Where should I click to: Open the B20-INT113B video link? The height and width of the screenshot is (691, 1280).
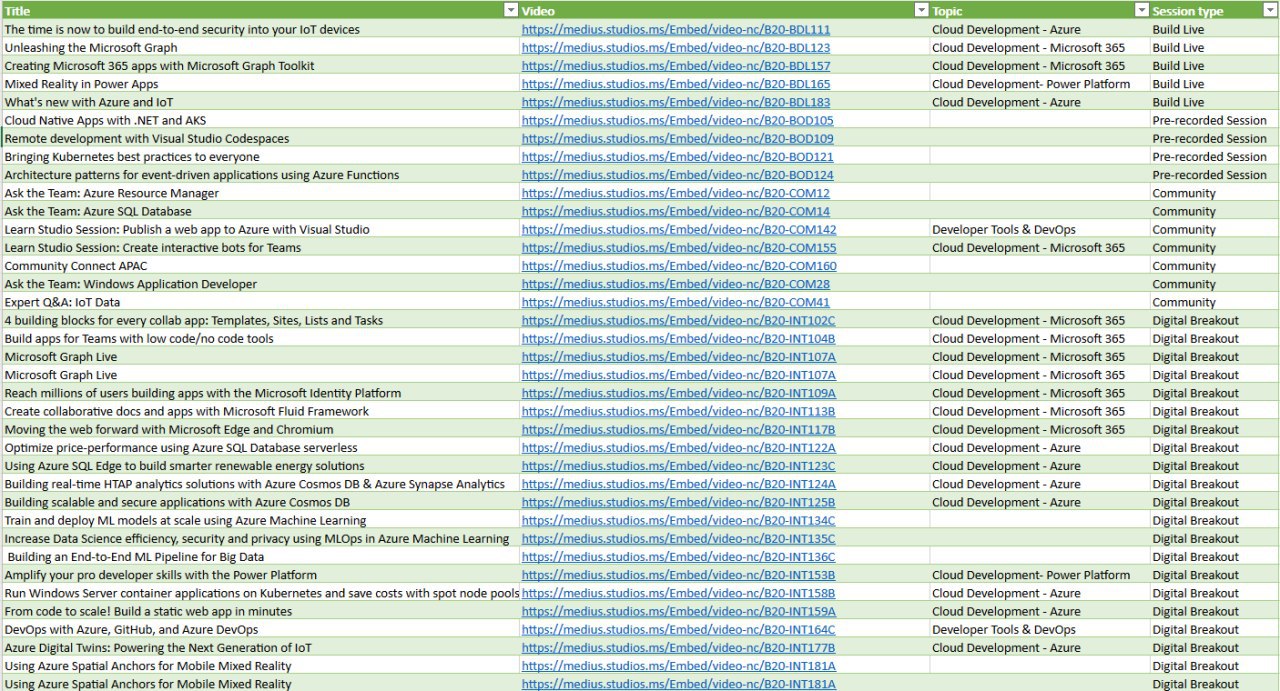678,411
